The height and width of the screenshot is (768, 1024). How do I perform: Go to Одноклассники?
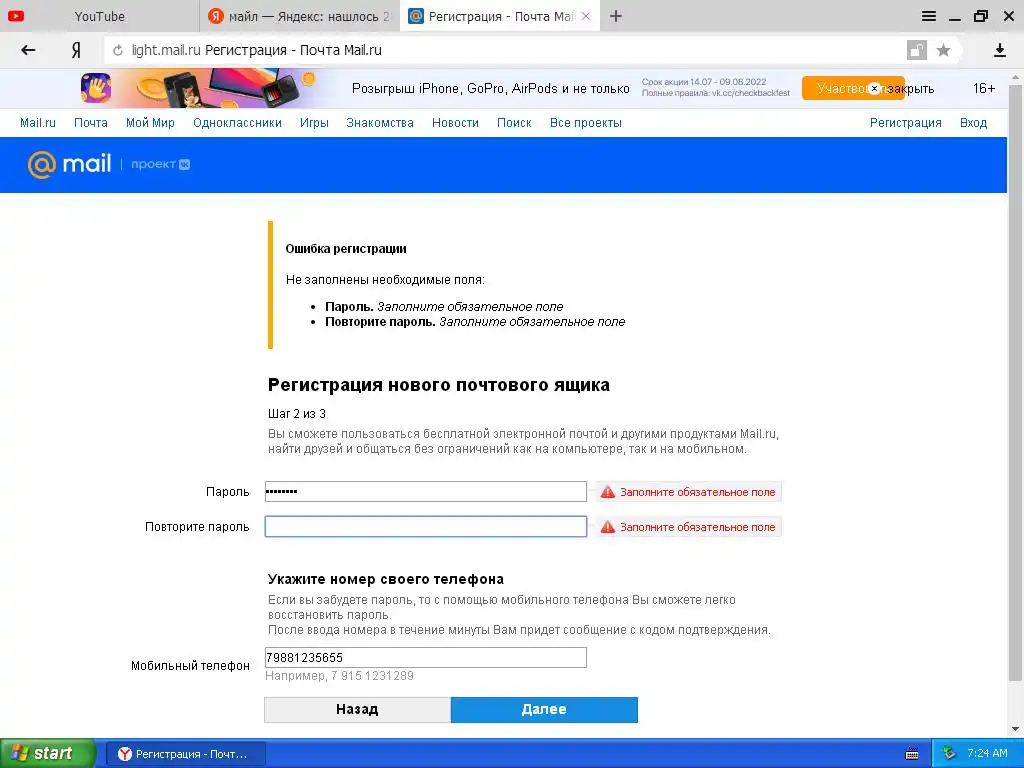coord(237,123)
